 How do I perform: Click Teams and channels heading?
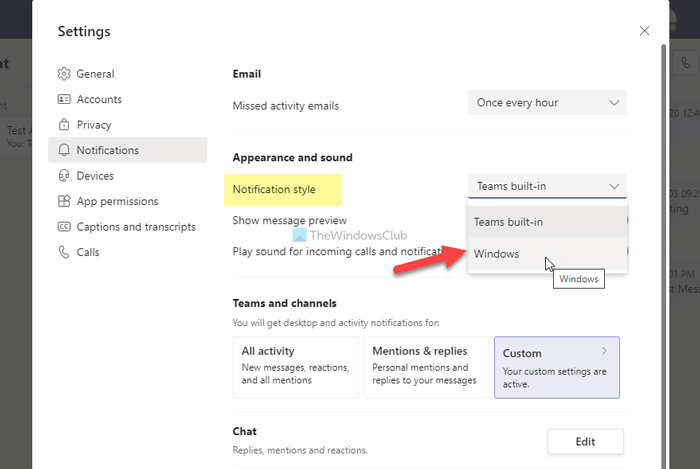coord(284,303)
